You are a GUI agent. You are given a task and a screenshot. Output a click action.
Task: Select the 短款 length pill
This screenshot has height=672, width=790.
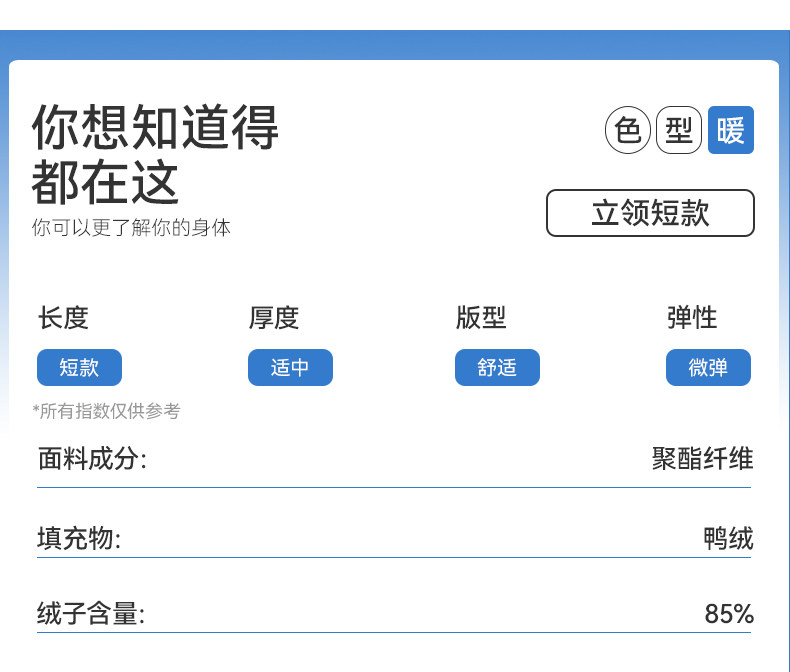(79, 367)
